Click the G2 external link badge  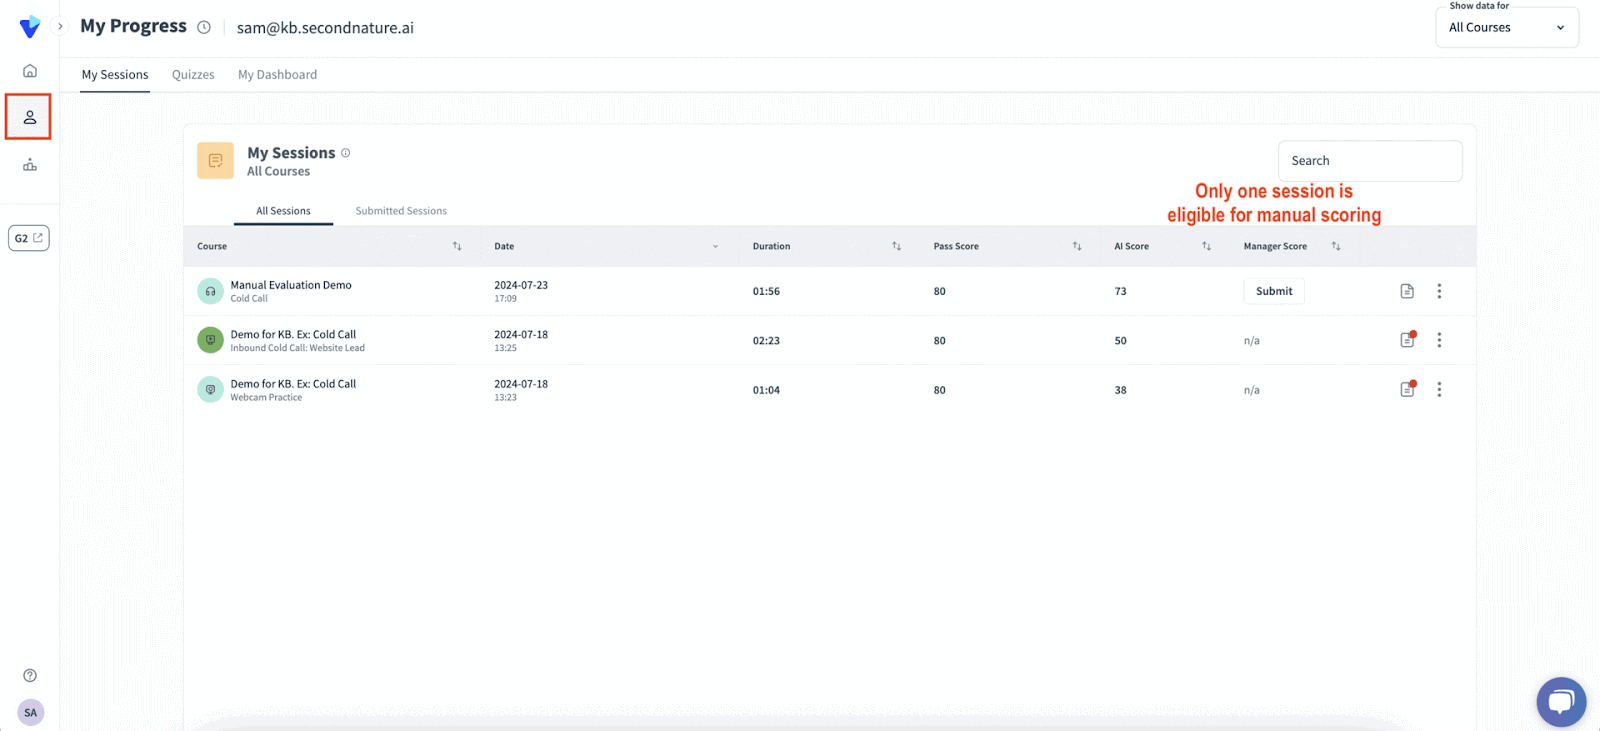(29, 238)
